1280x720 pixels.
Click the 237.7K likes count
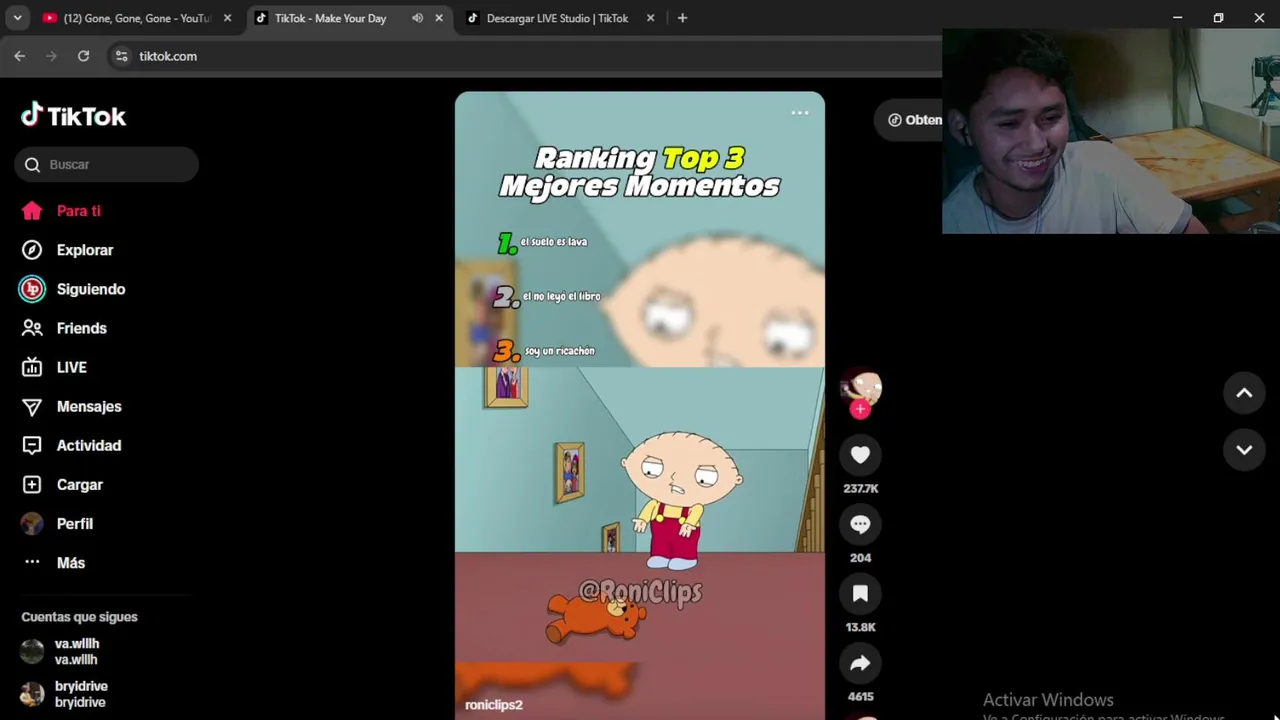pos(860,489)
